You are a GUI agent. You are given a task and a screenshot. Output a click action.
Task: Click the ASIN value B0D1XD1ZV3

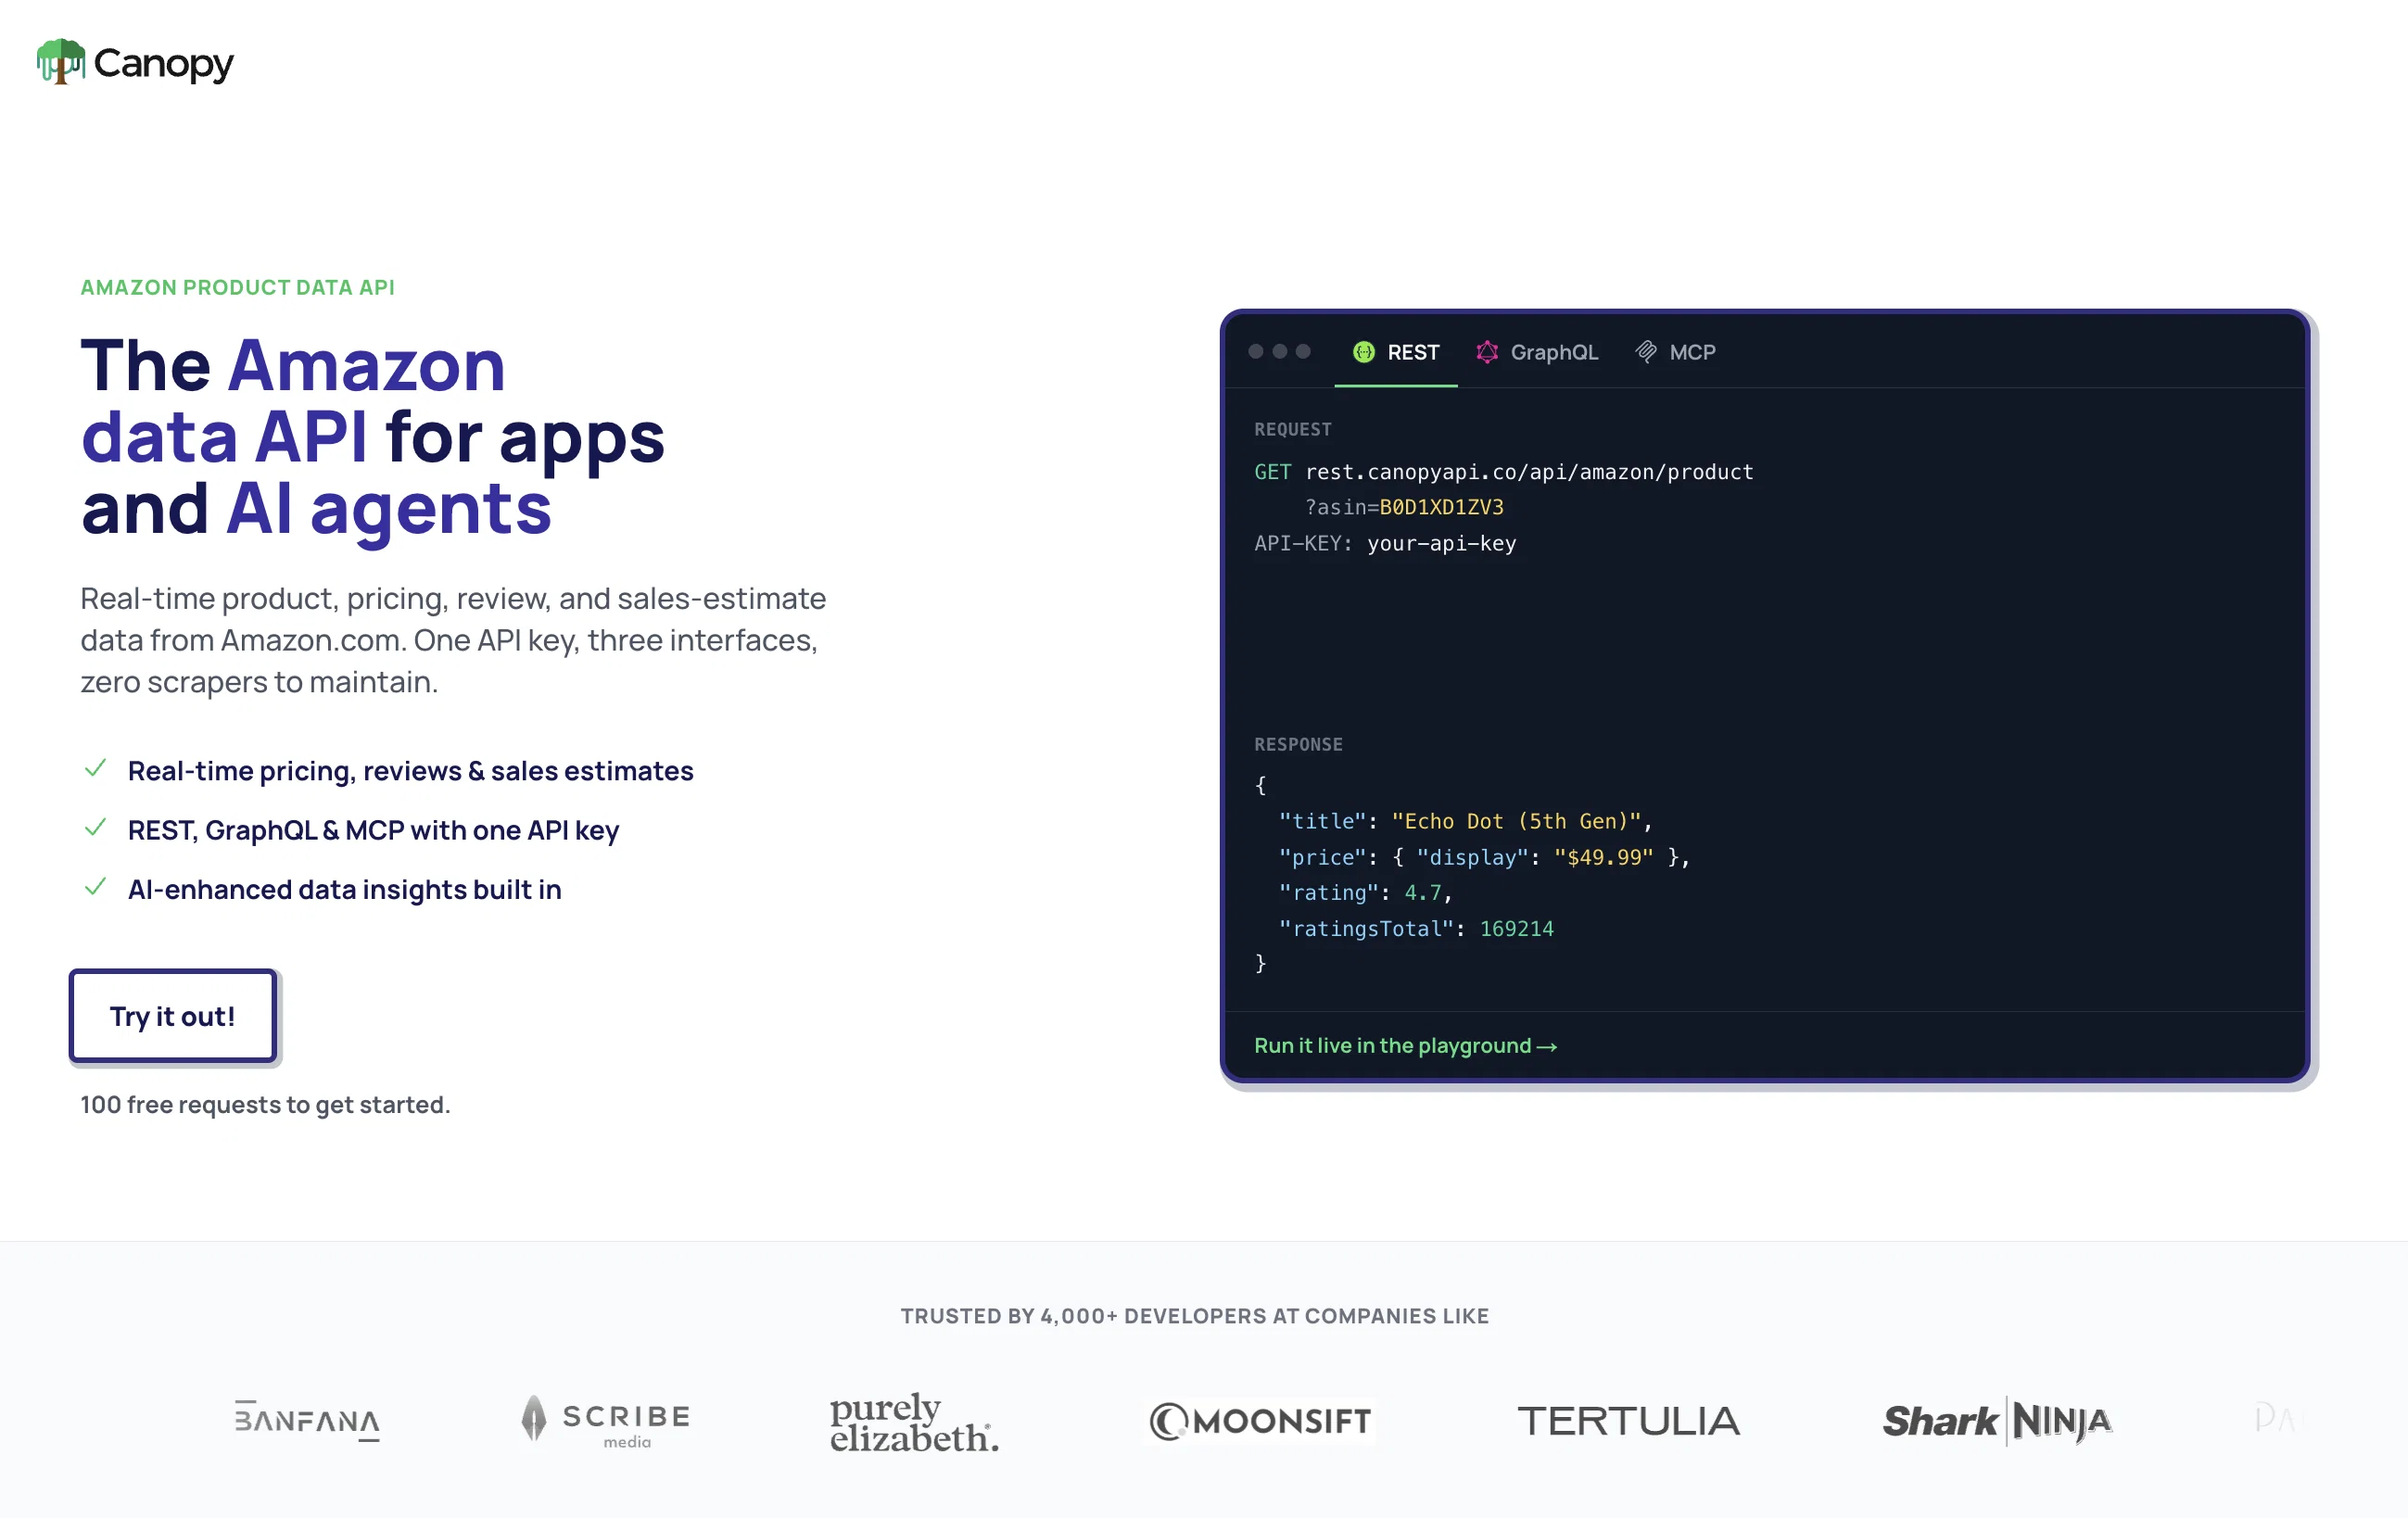tap(1441, 507)
